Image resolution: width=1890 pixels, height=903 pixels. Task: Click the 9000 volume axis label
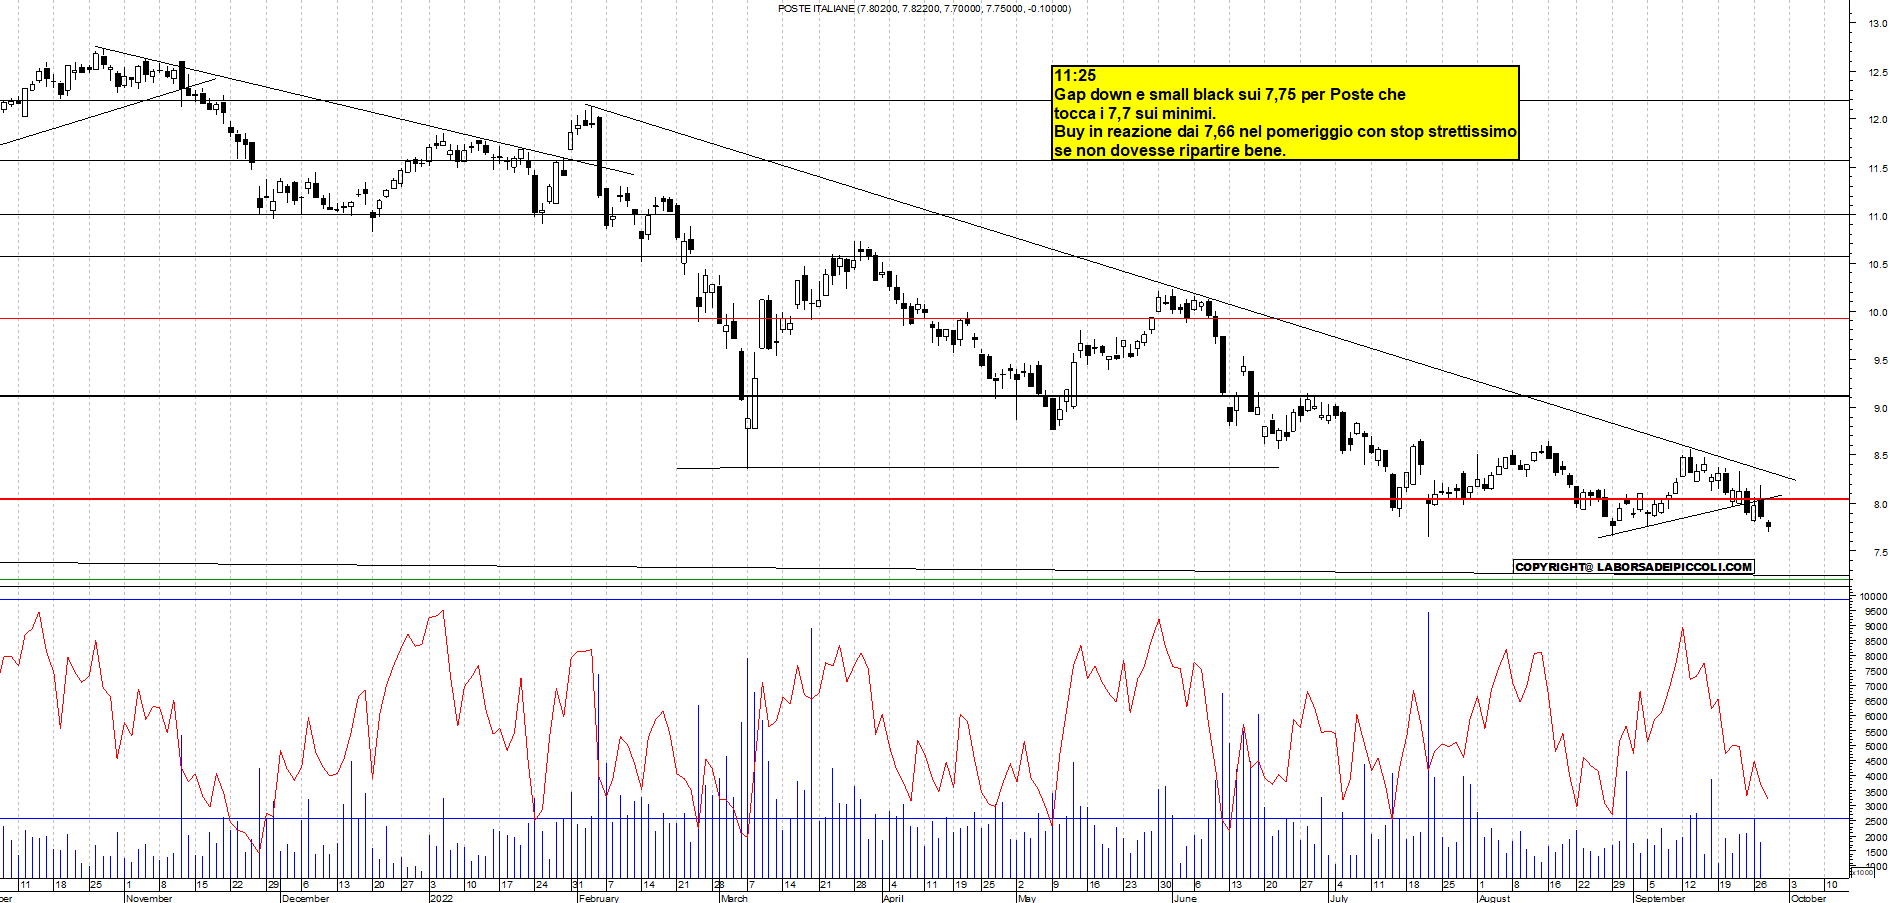pos(1875,627)
